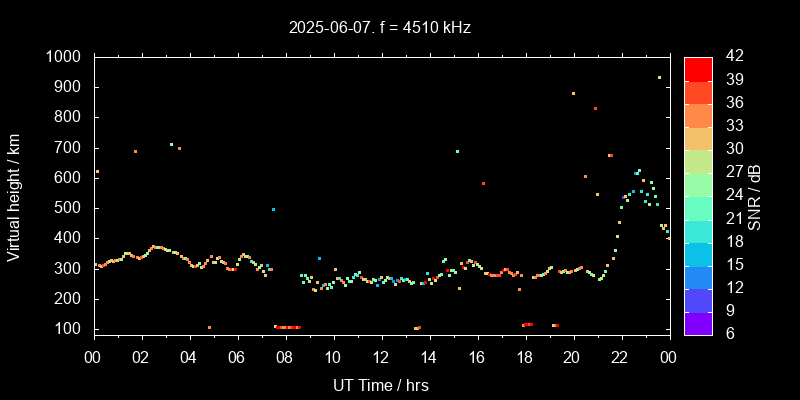Click the 06 hour tick on time axis
The image size is (800, 400).
point(237,356)
